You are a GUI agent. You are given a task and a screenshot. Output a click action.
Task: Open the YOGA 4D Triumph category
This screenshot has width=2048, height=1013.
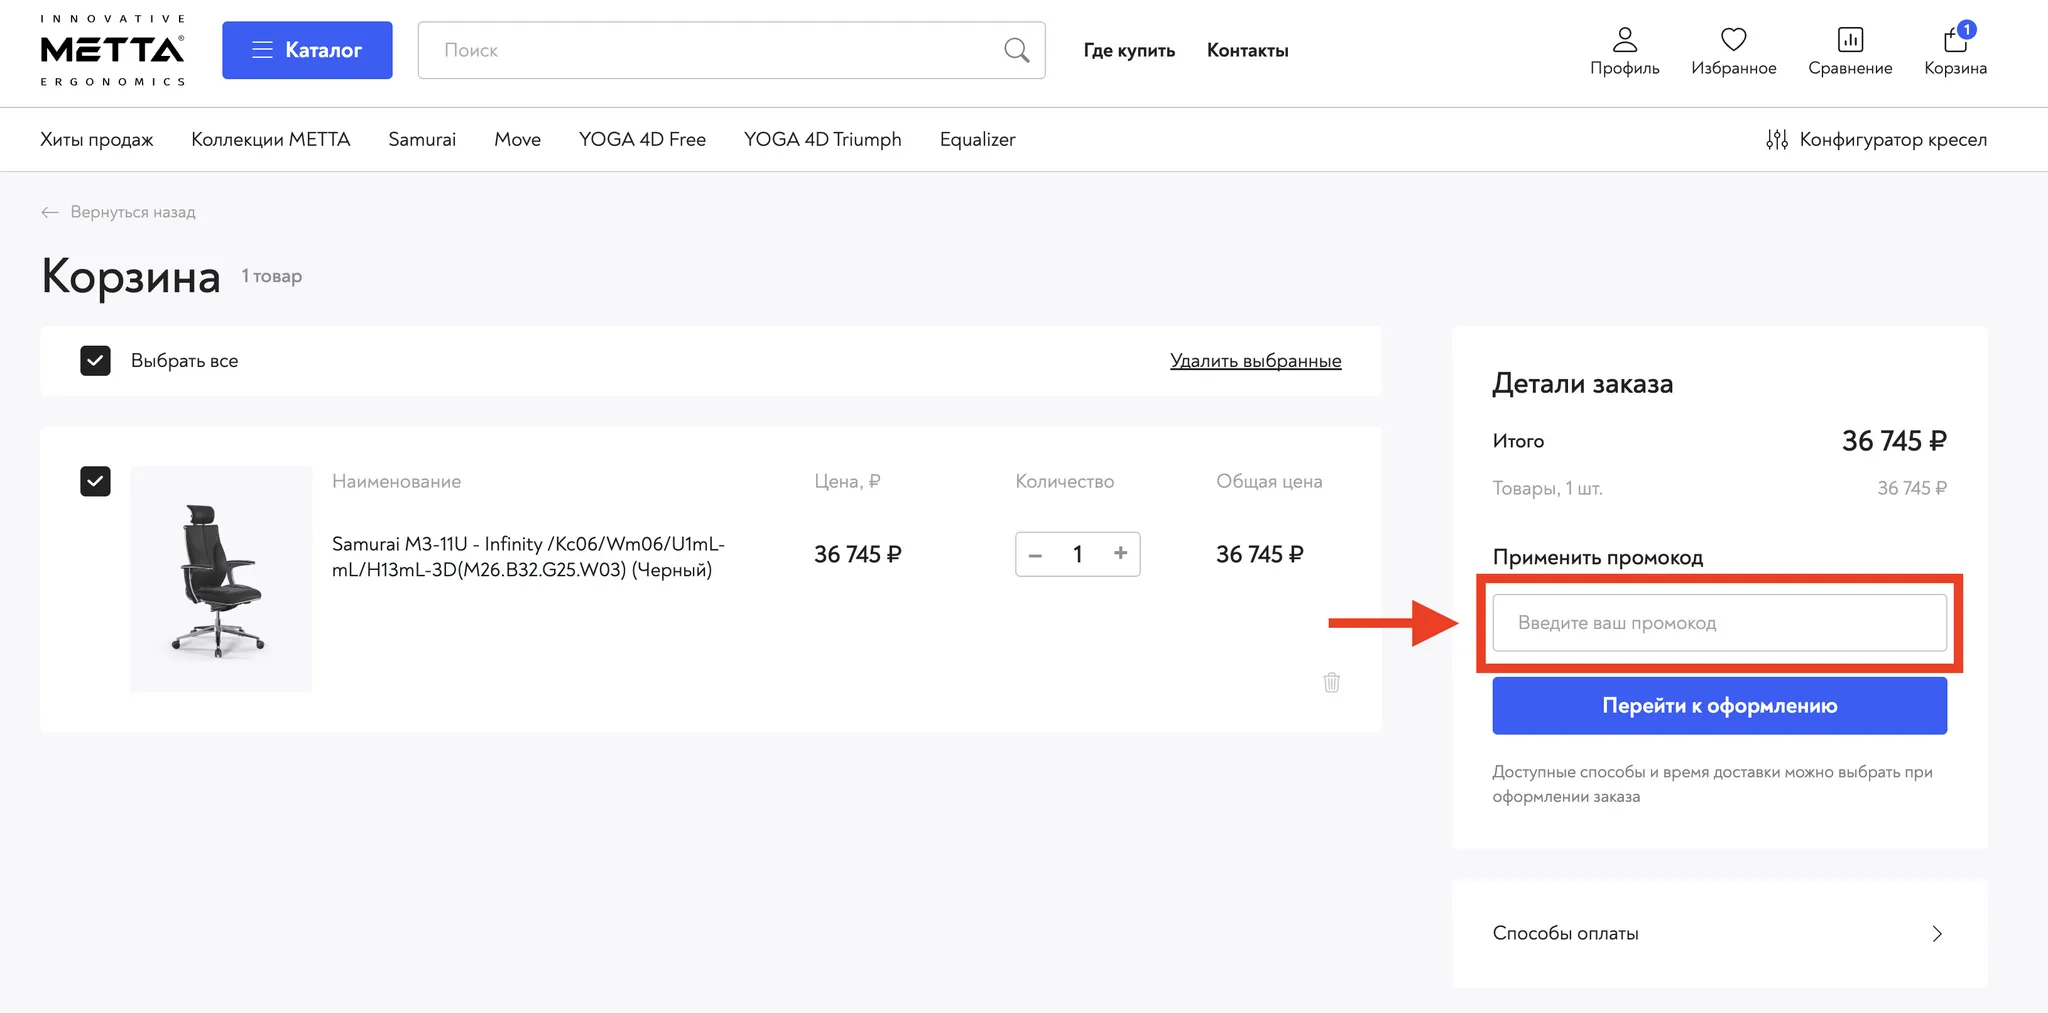[822, 139]
